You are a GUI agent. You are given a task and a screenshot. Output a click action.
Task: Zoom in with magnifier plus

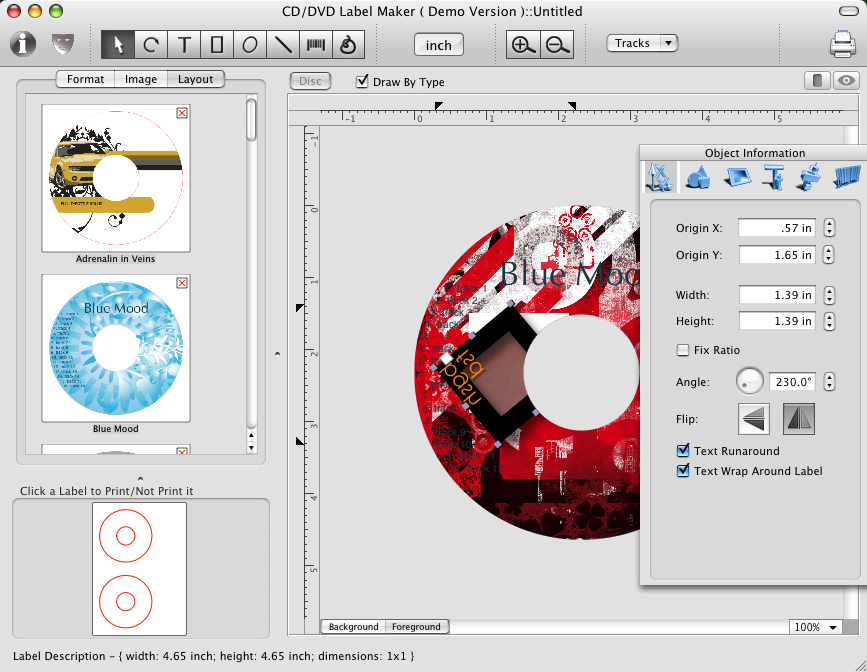click(x=523, y=45)
